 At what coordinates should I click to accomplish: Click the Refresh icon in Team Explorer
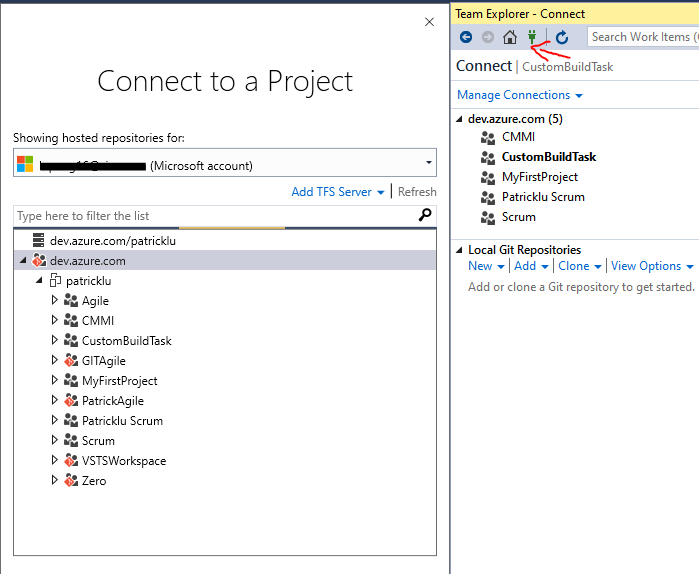[x=562, y=37]
